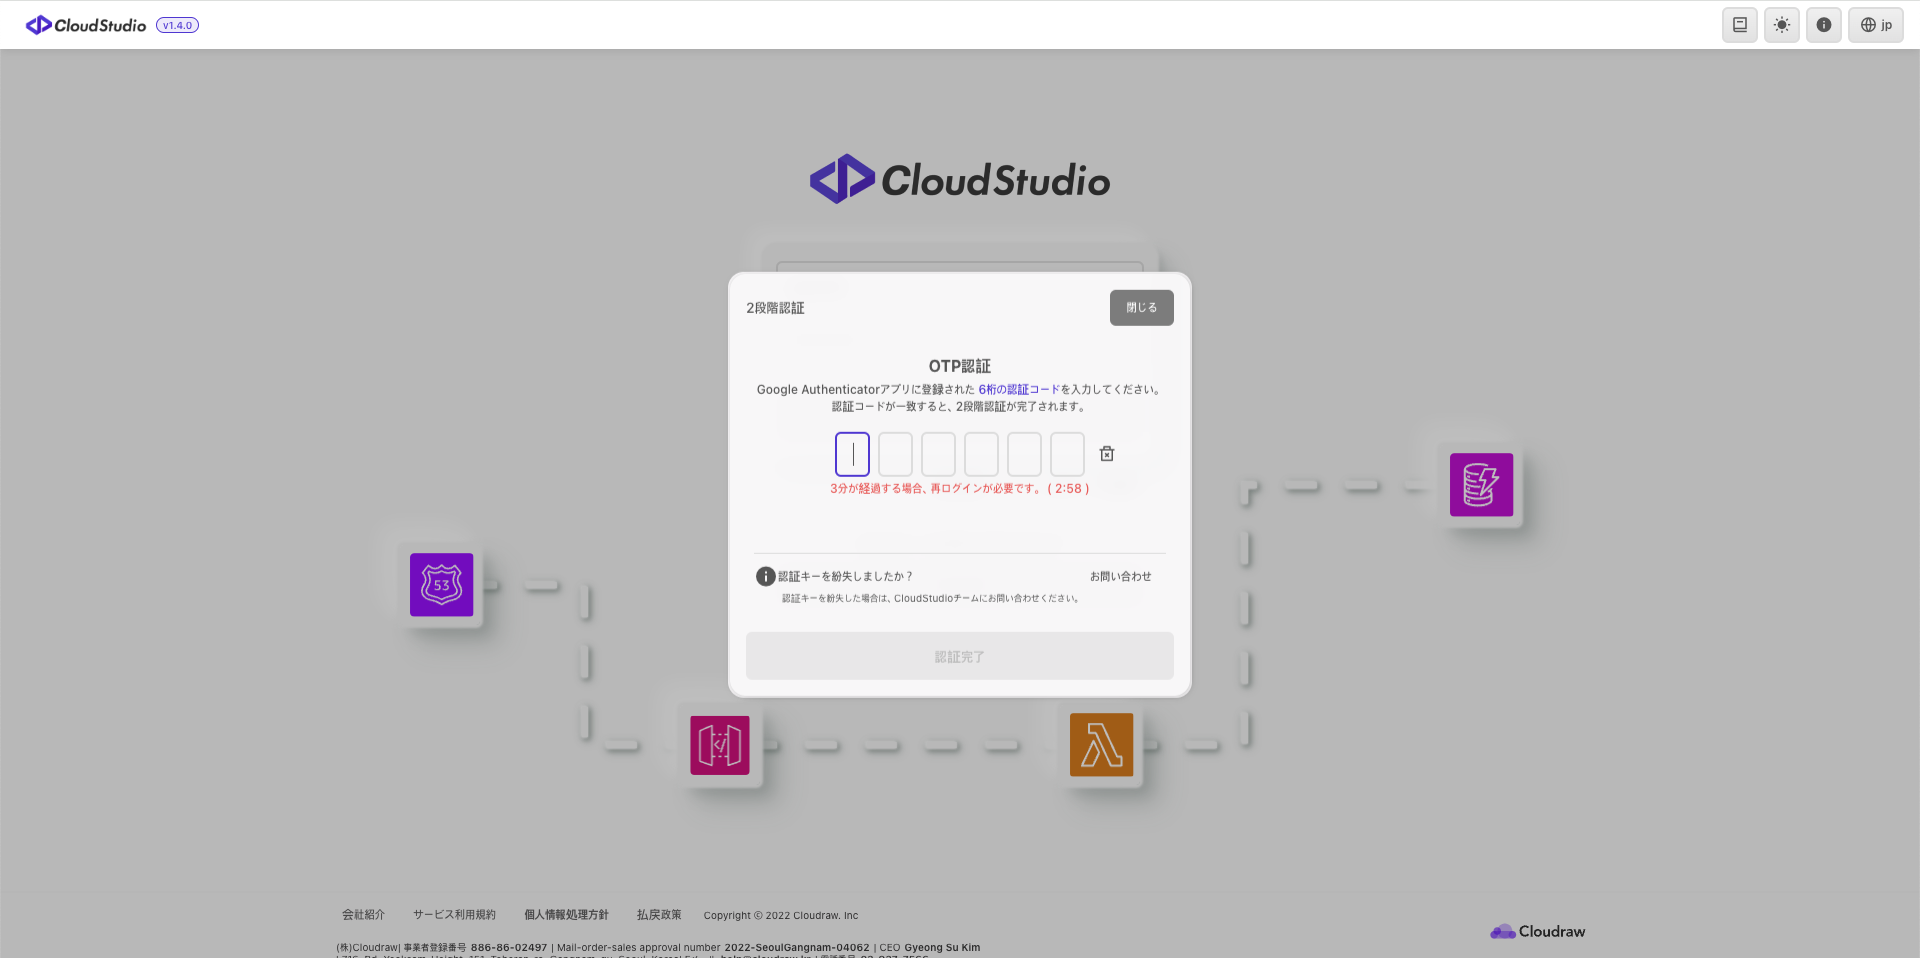The width and height of the screenshot is (1920, 958).
Task: Click info icon beside 認証キーを紛失しましたか
Action: tap(765, 576)
